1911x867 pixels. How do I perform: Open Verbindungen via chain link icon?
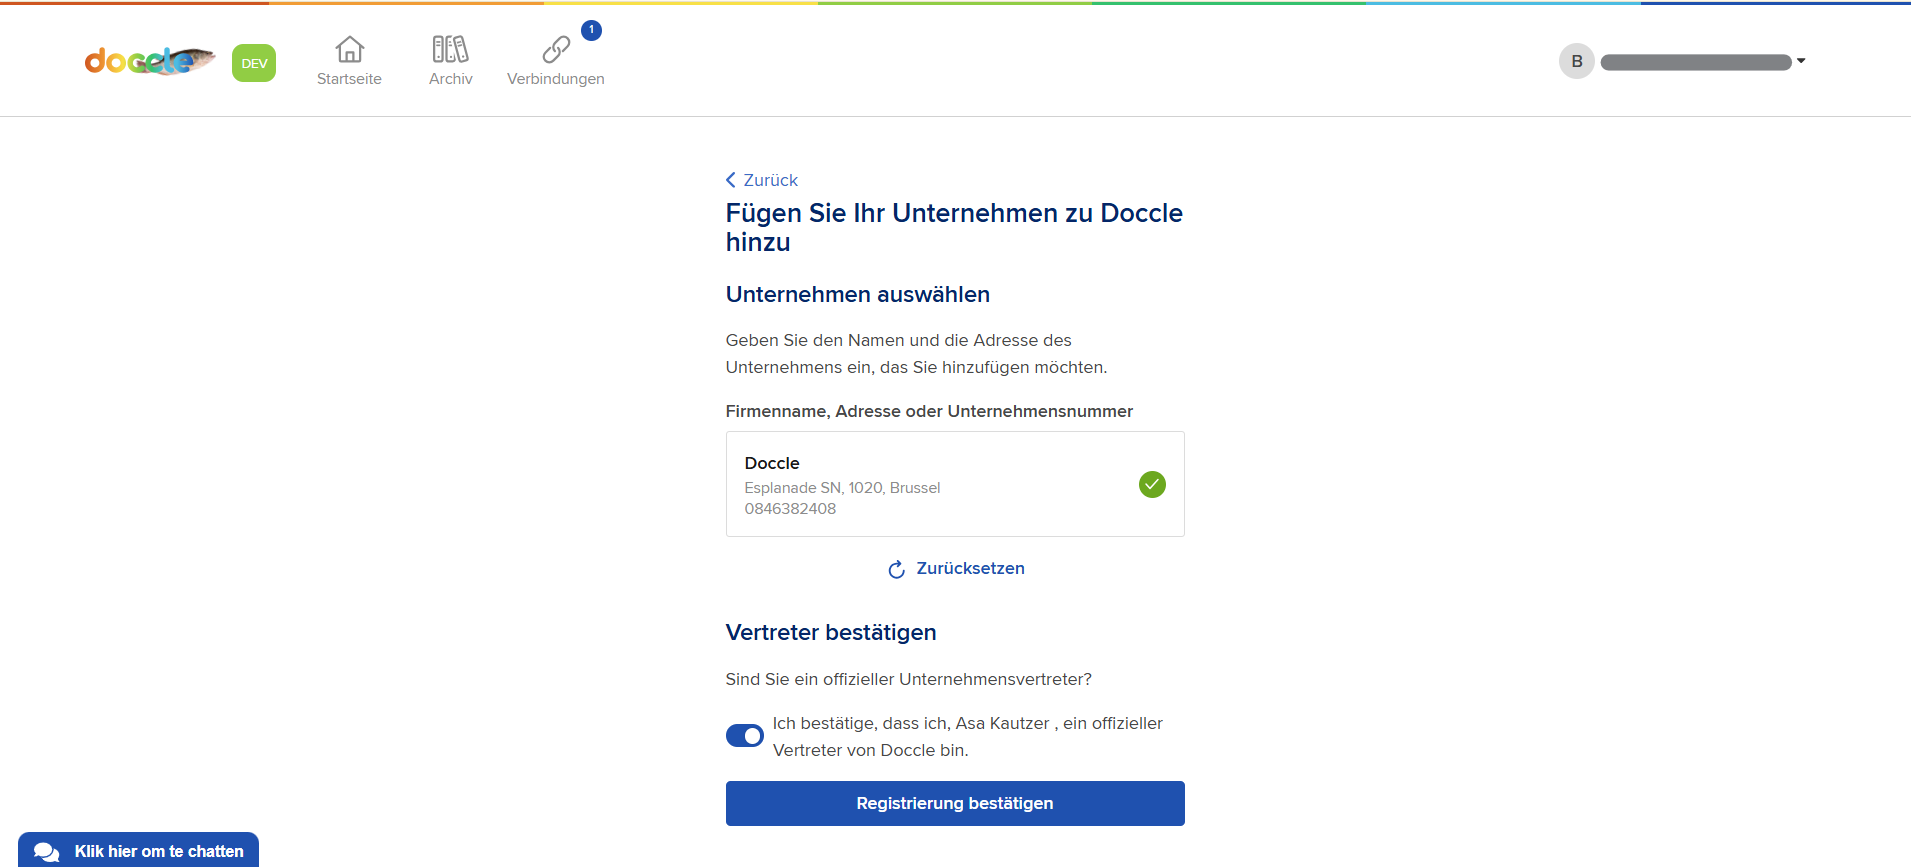(x=556, y=49)
